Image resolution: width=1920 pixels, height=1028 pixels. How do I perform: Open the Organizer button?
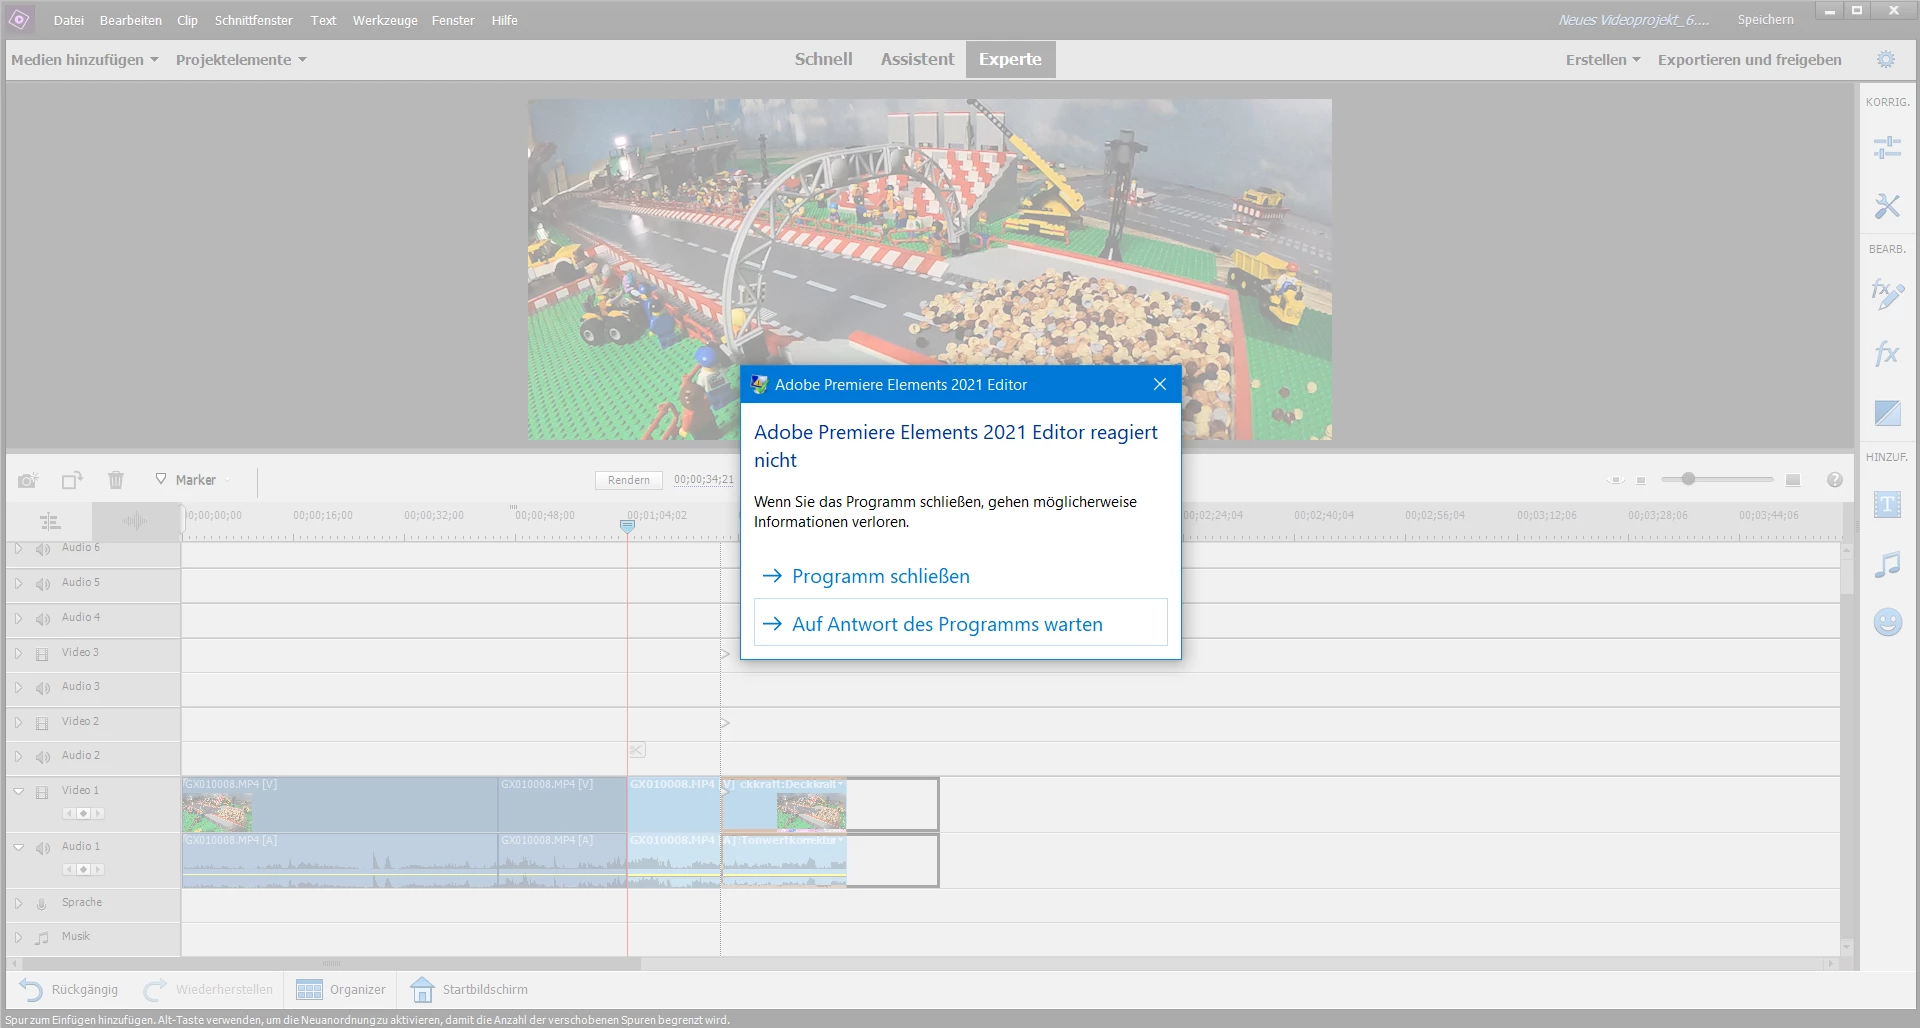(341, 990)
